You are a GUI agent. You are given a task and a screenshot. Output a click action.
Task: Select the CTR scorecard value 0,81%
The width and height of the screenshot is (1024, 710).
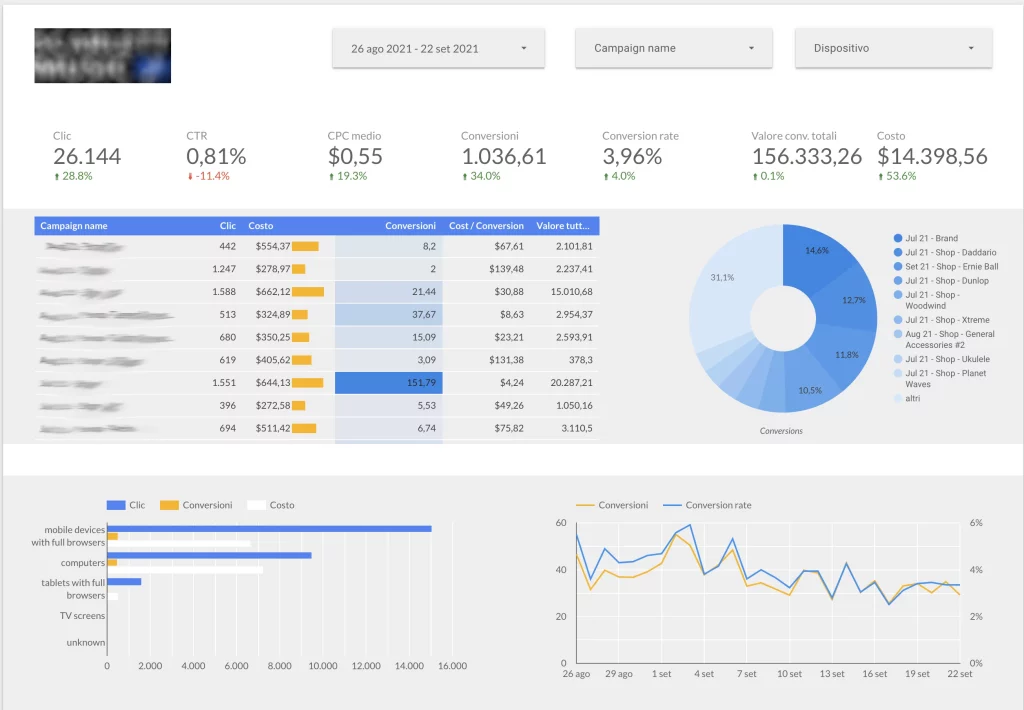point(216,156)
